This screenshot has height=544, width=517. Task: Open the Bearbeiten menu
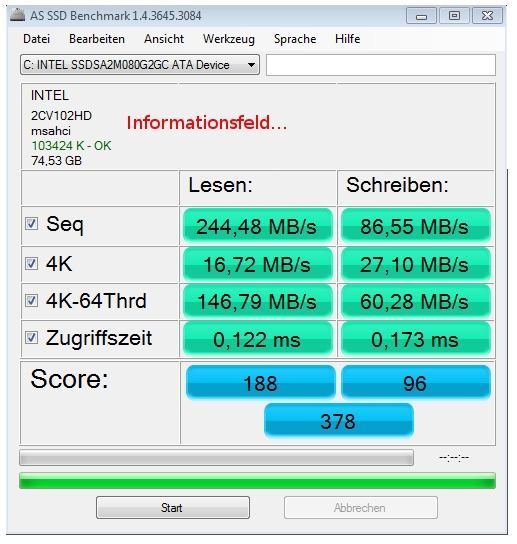[97, 39]
